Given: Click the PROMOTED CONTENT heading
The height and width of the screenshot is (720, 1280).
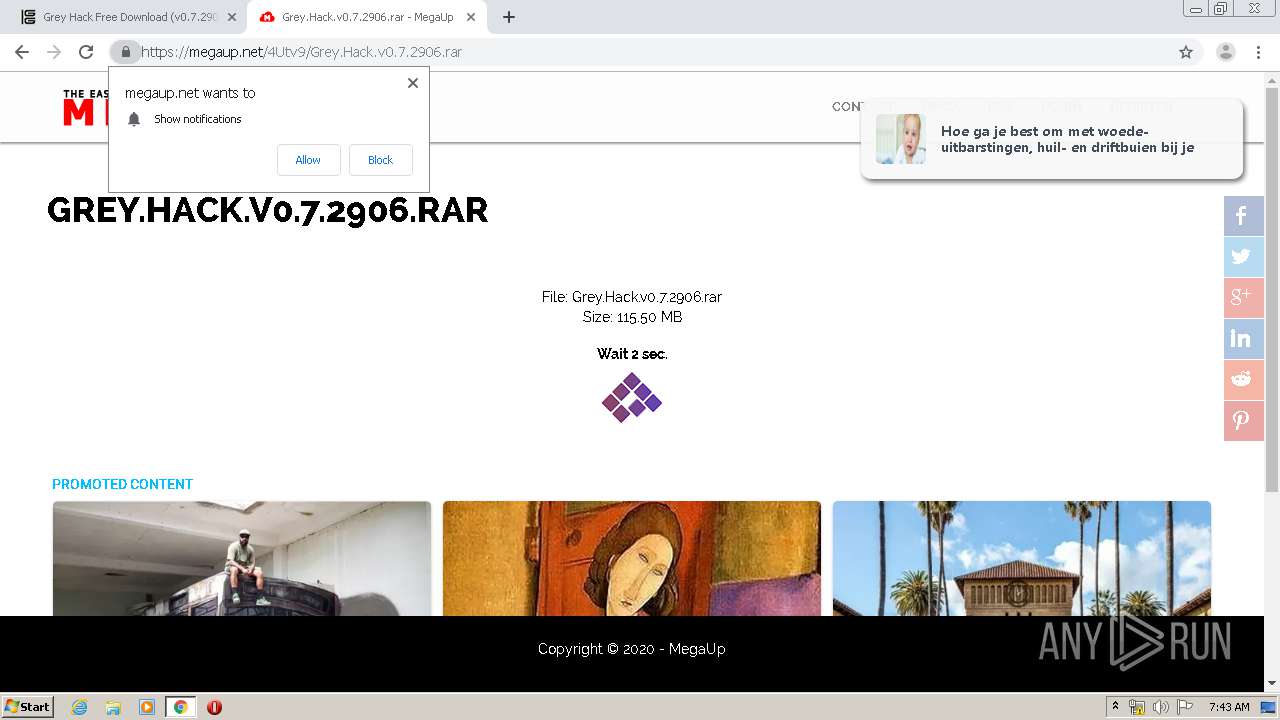Looking at the screenshot, I should (122, 484).
